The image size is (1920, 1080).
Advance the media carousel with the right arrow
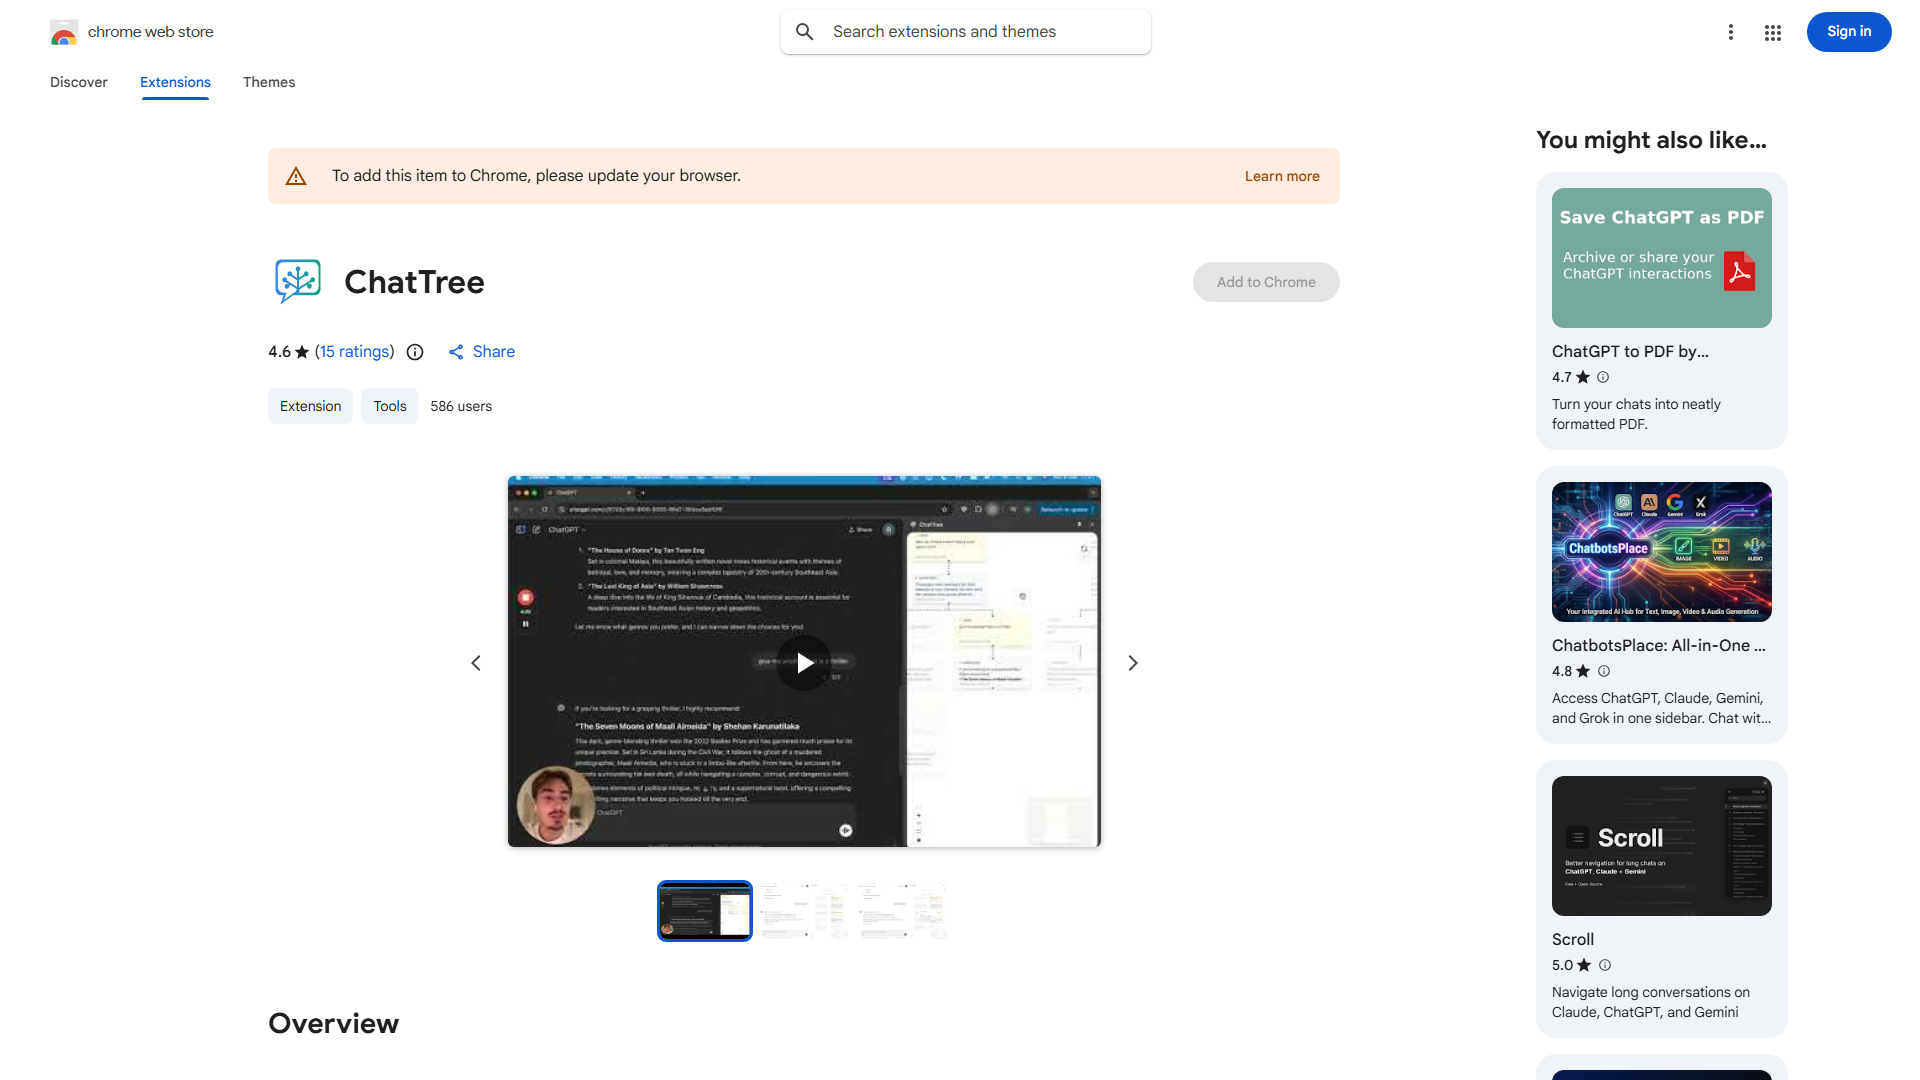[1132, 662]
